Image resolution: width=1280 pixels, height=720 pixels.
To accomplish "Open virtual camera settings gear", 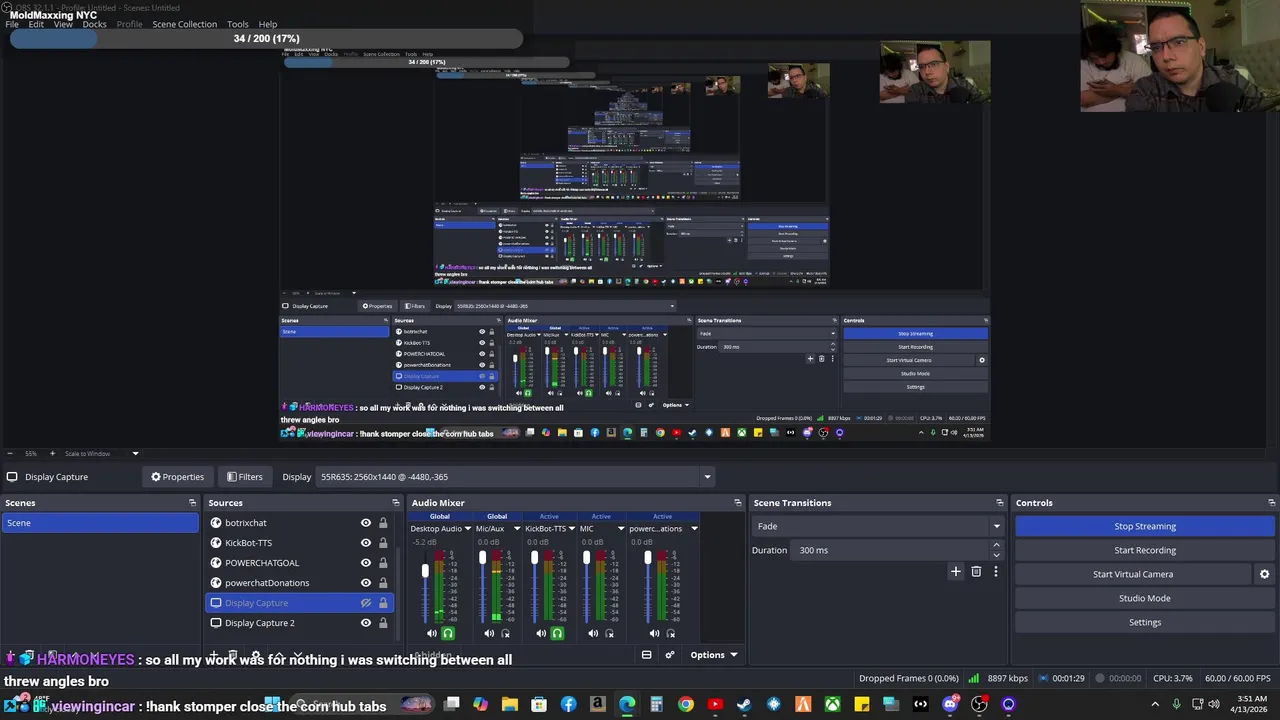I will [1264, 574].
